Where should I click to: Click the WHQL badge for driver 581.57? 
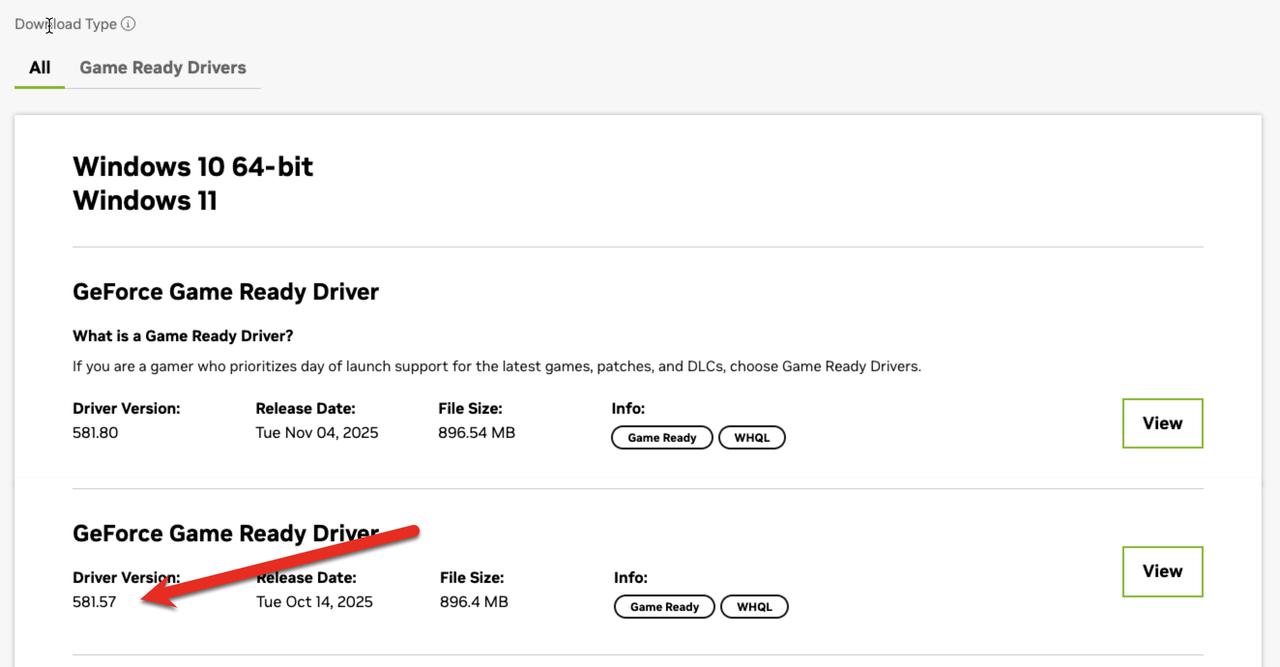754,607
